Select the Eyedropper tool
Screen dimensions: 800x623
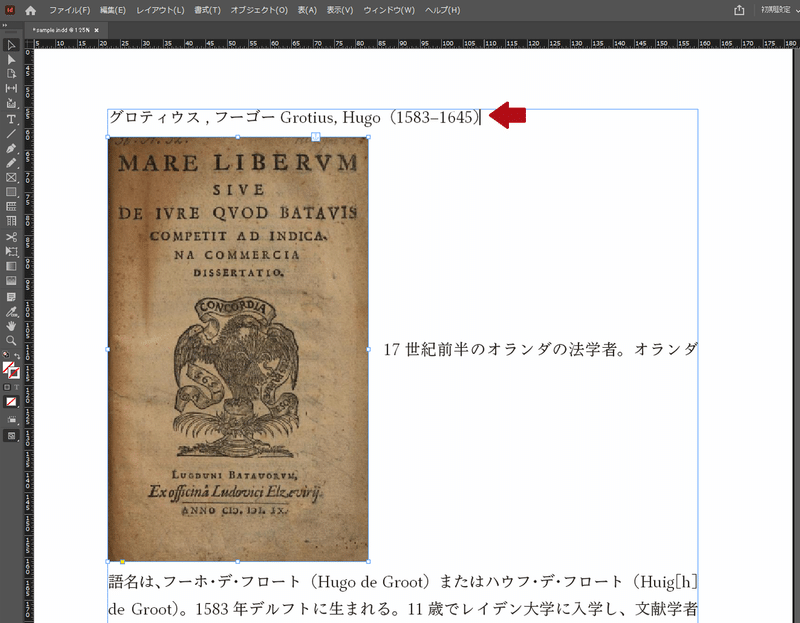(x=11, y=312)
